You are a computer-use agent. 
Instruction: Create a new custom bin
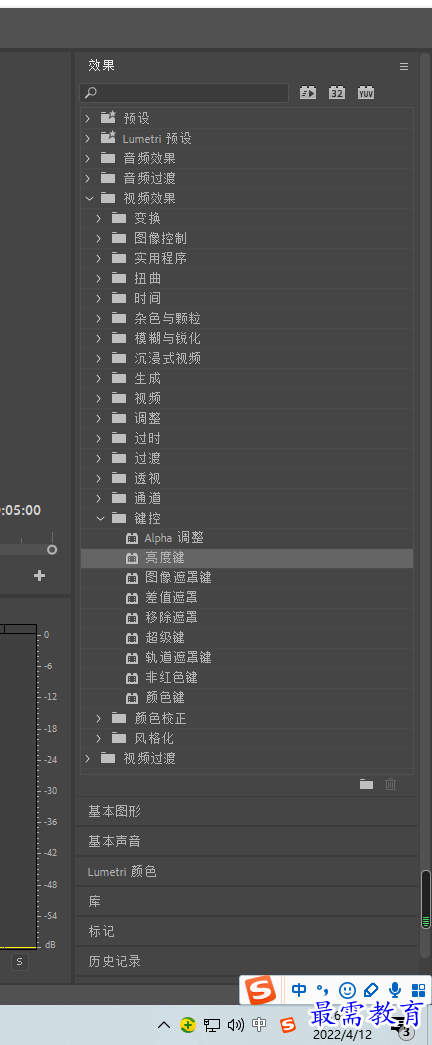(x=366, y=784)
